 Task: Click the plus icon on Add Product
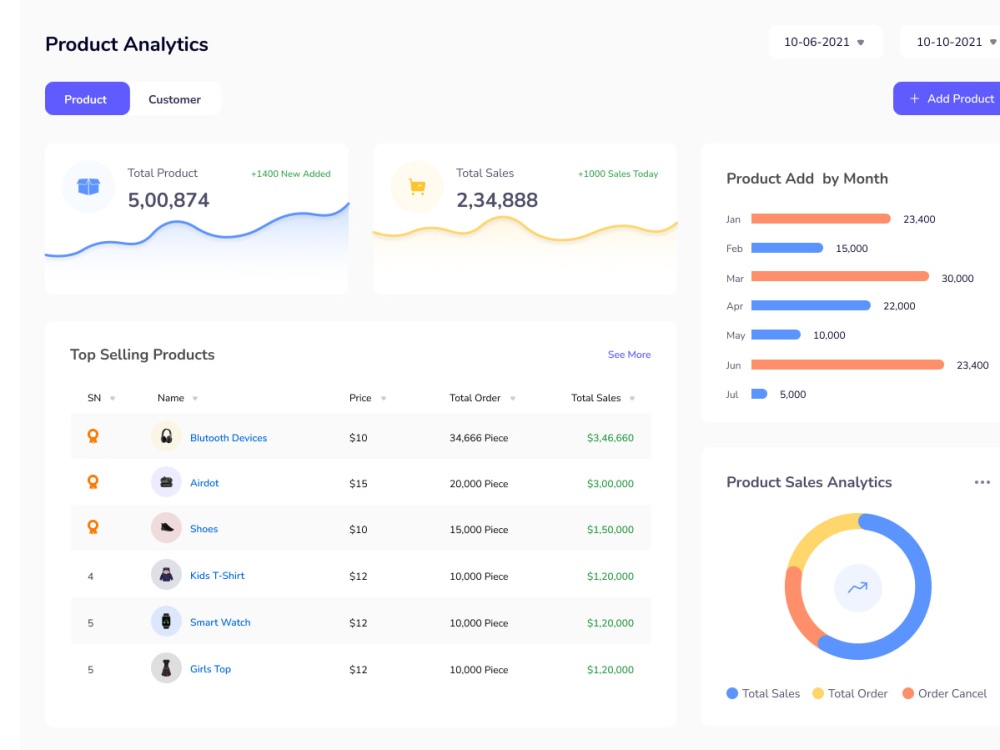[x=915, y=98]
